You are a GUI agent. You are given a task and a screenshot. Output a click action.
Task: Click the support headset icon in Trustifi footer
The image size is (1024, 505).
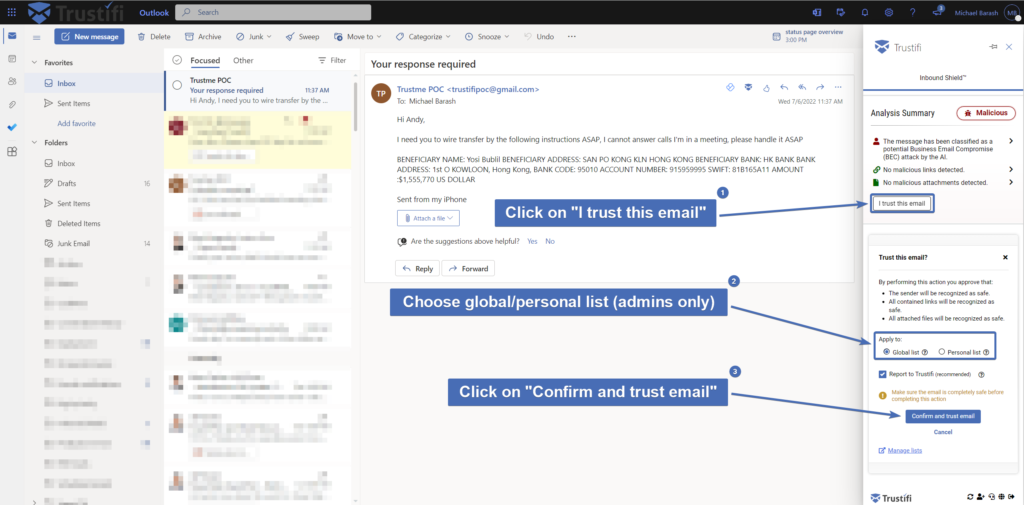coord(992,497)
